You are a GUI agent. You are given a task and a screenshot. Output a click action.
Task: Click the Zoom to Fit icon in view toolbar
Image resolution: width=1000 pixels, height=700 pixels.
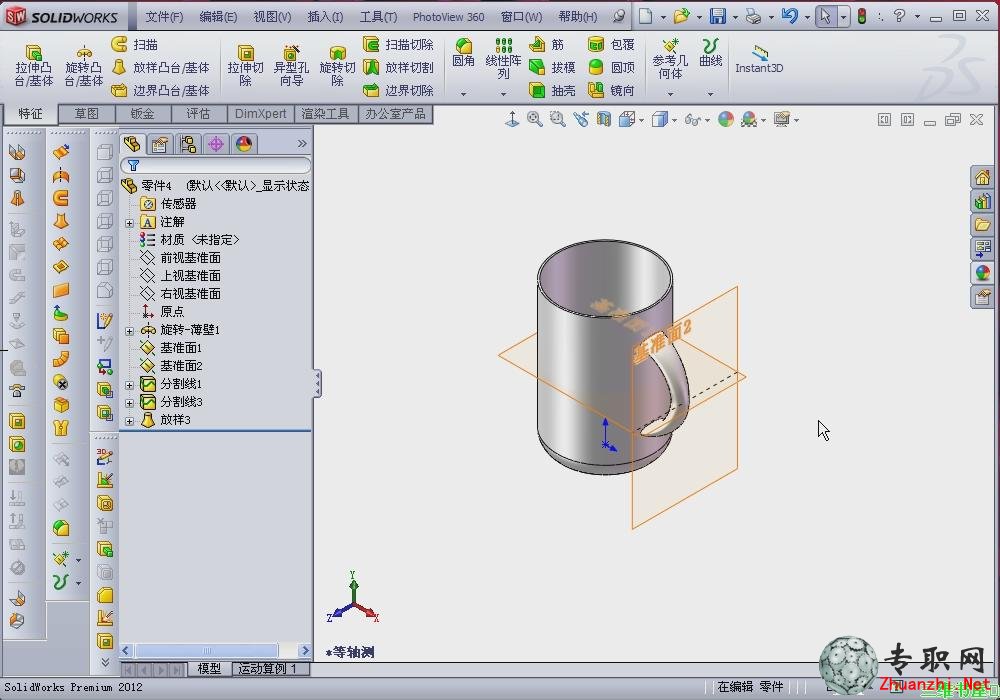[534, 119]
